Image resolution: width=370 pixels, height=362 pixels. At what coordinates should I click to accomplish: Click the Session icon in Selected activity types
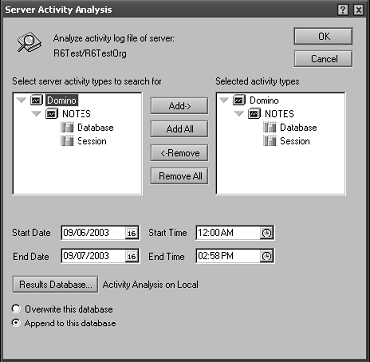tap(269, 141)
